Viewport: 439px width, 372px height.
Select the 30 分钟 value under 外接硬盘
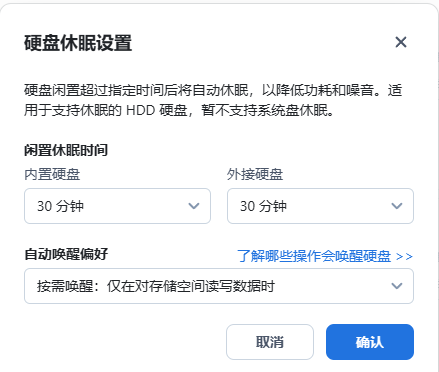coord(263,206)
